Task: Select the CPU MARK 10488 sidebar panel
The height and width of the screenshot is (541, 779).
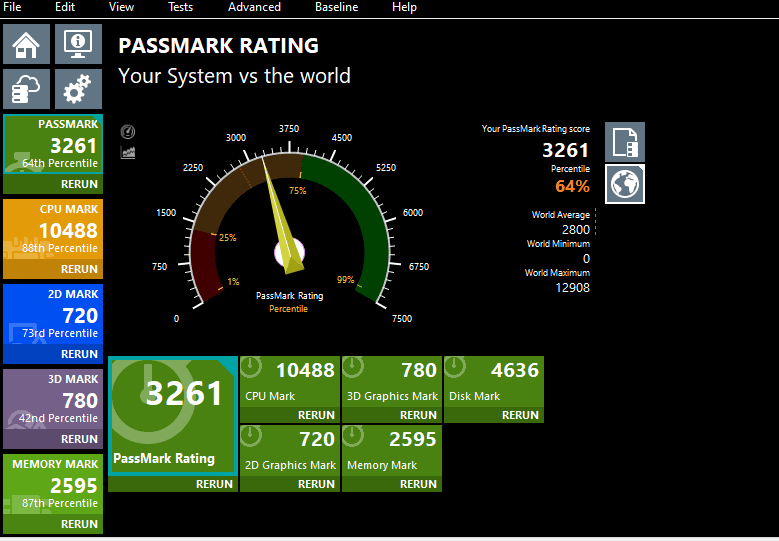Action: [53, 229]
